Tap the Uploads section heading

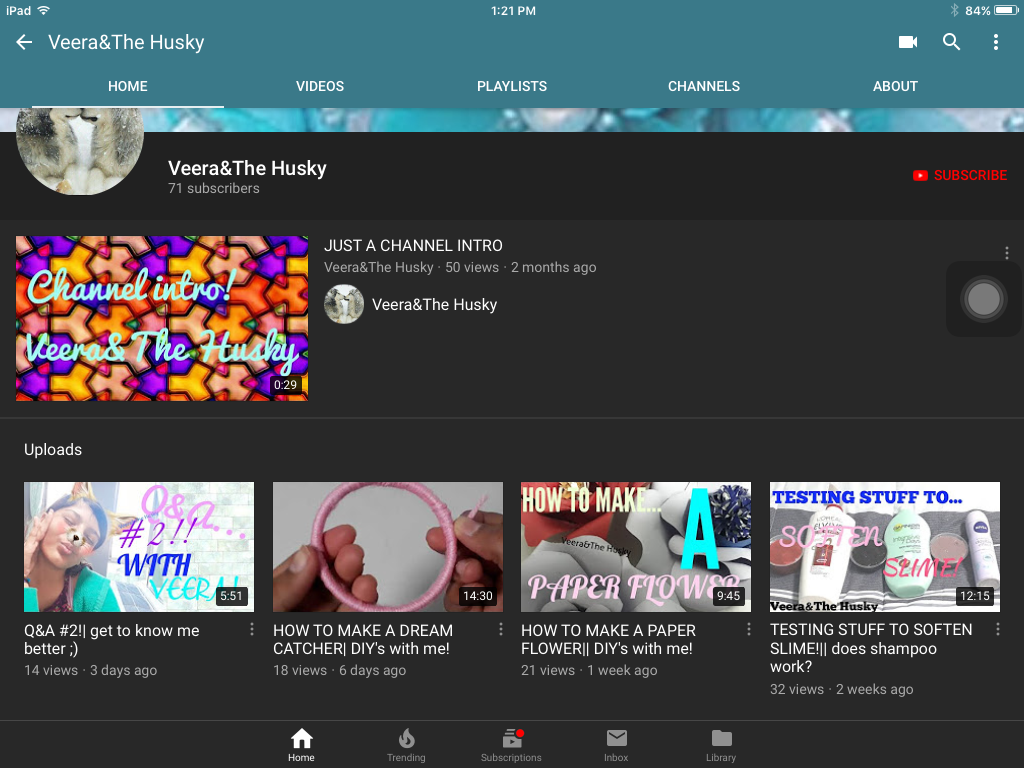tap(53, 449)
